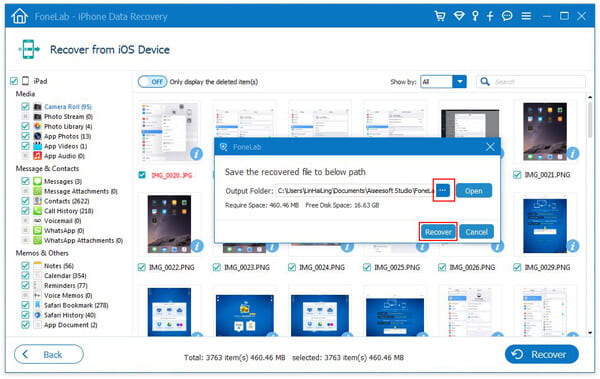Click Cancel in the FoneLab dialog
Image resolution: width=600 pixels, height=379 pixels.
pos(477,232)
